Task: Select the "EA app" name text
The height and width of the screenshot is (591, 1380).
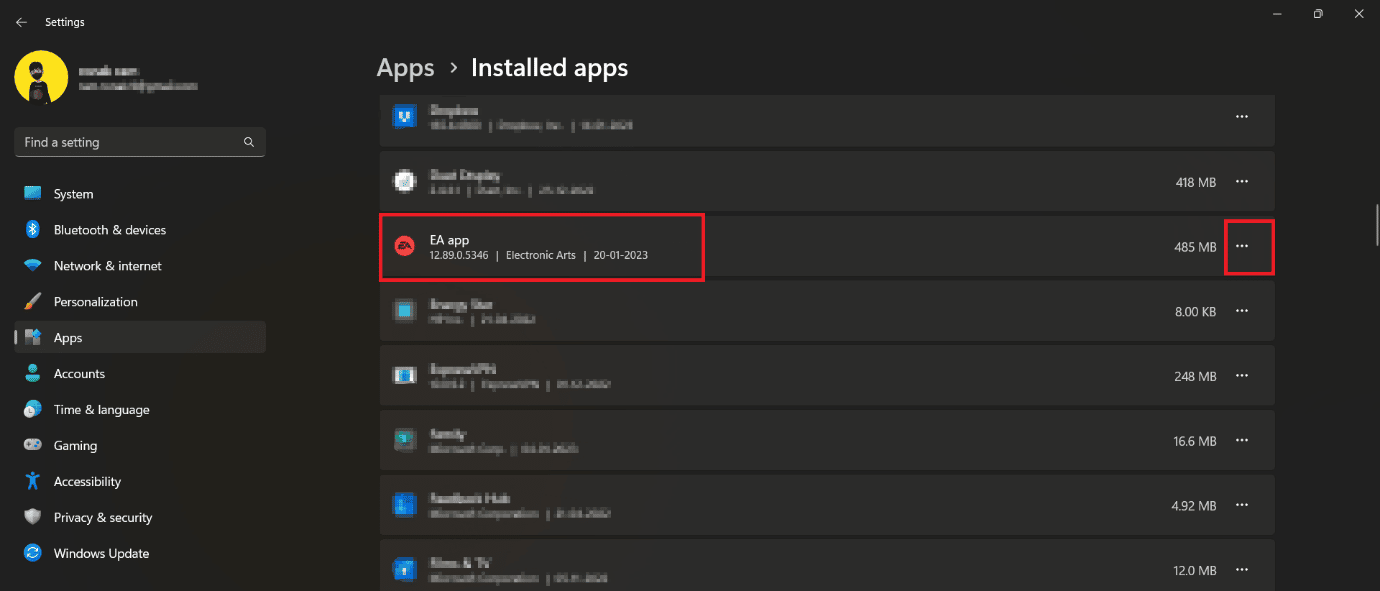Action: (x=449, y=240)
